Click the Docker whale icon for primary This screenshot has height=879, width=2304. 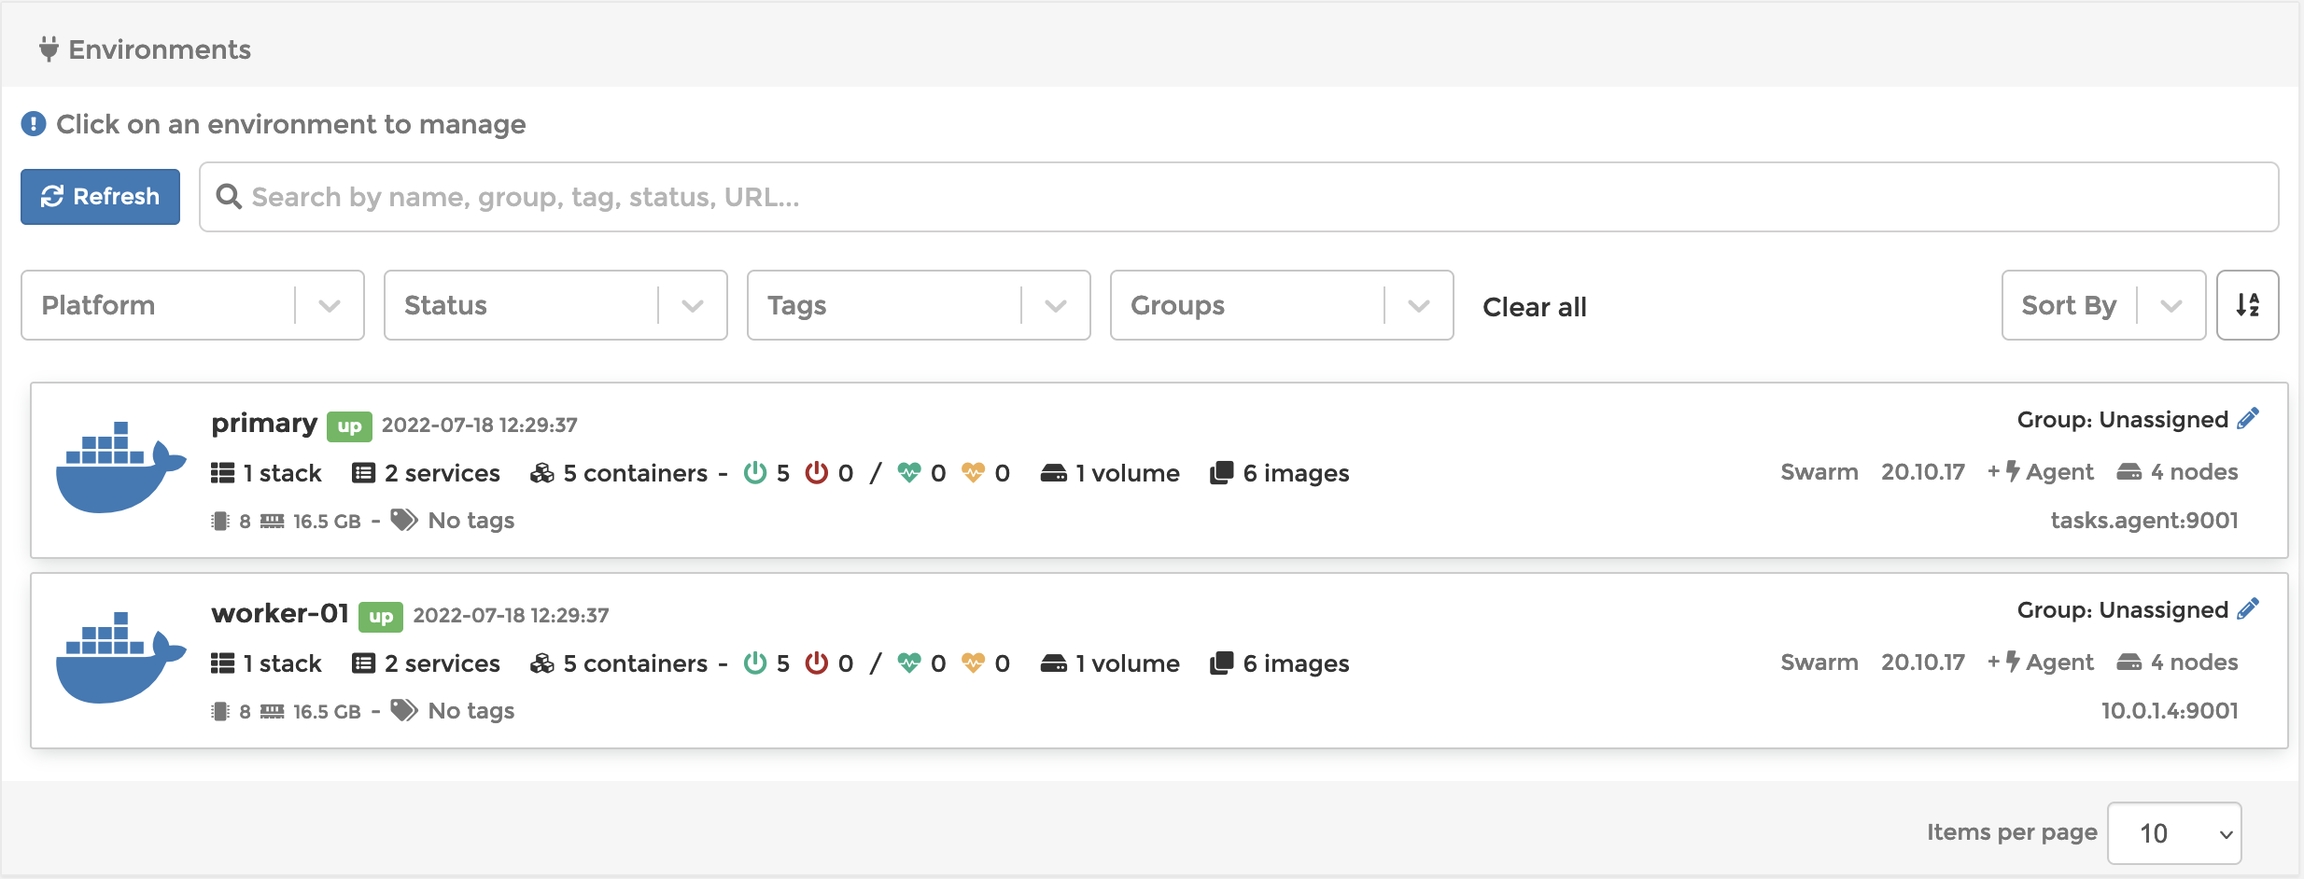(120, 467)
